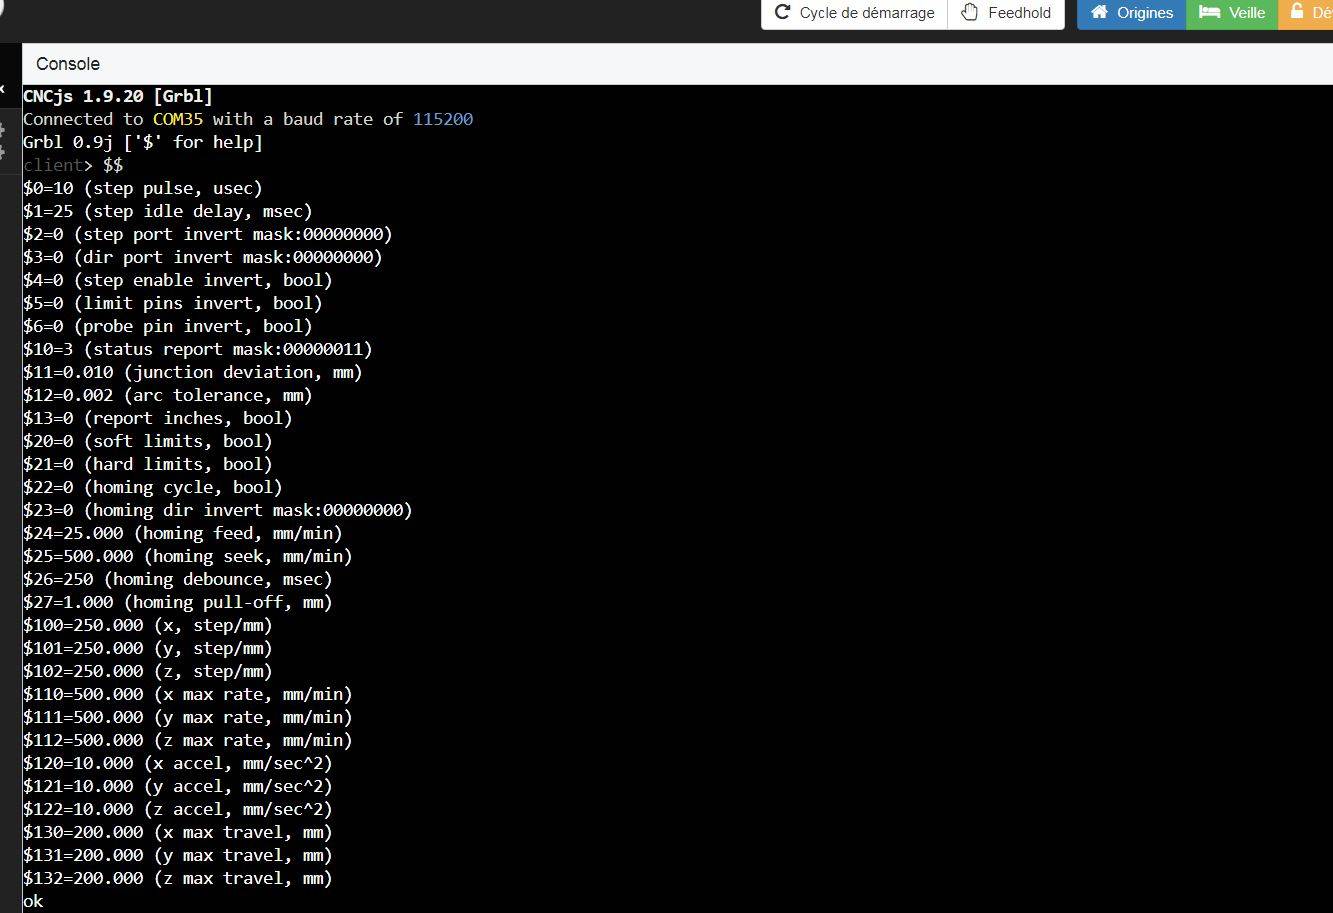Screen dimensions: 1333x913
Task: Click the $10=3 status report mask line
Action: click(198, 349)
